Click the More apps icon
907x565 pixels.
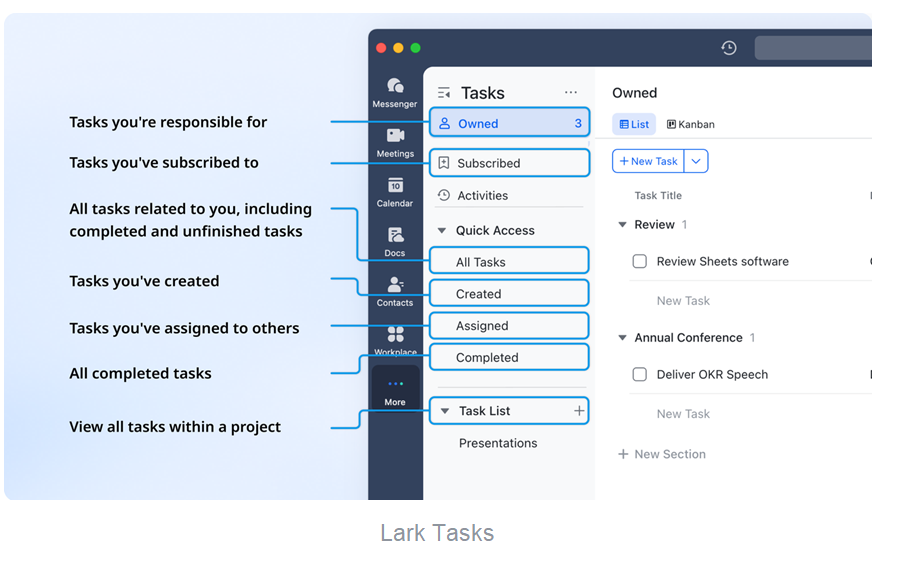coord(395,390)
